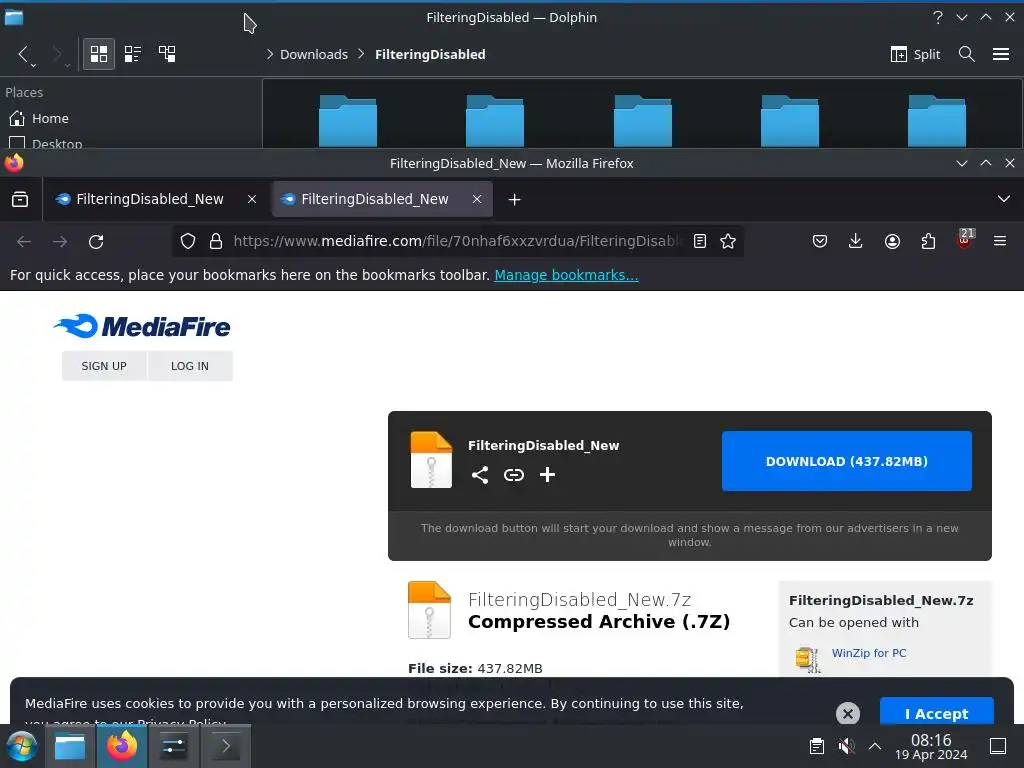Image resolution: width=1024 pixels, height=768 pixels.
Task: Open system settings taskbar icon
Action: [x=173, y=746]
